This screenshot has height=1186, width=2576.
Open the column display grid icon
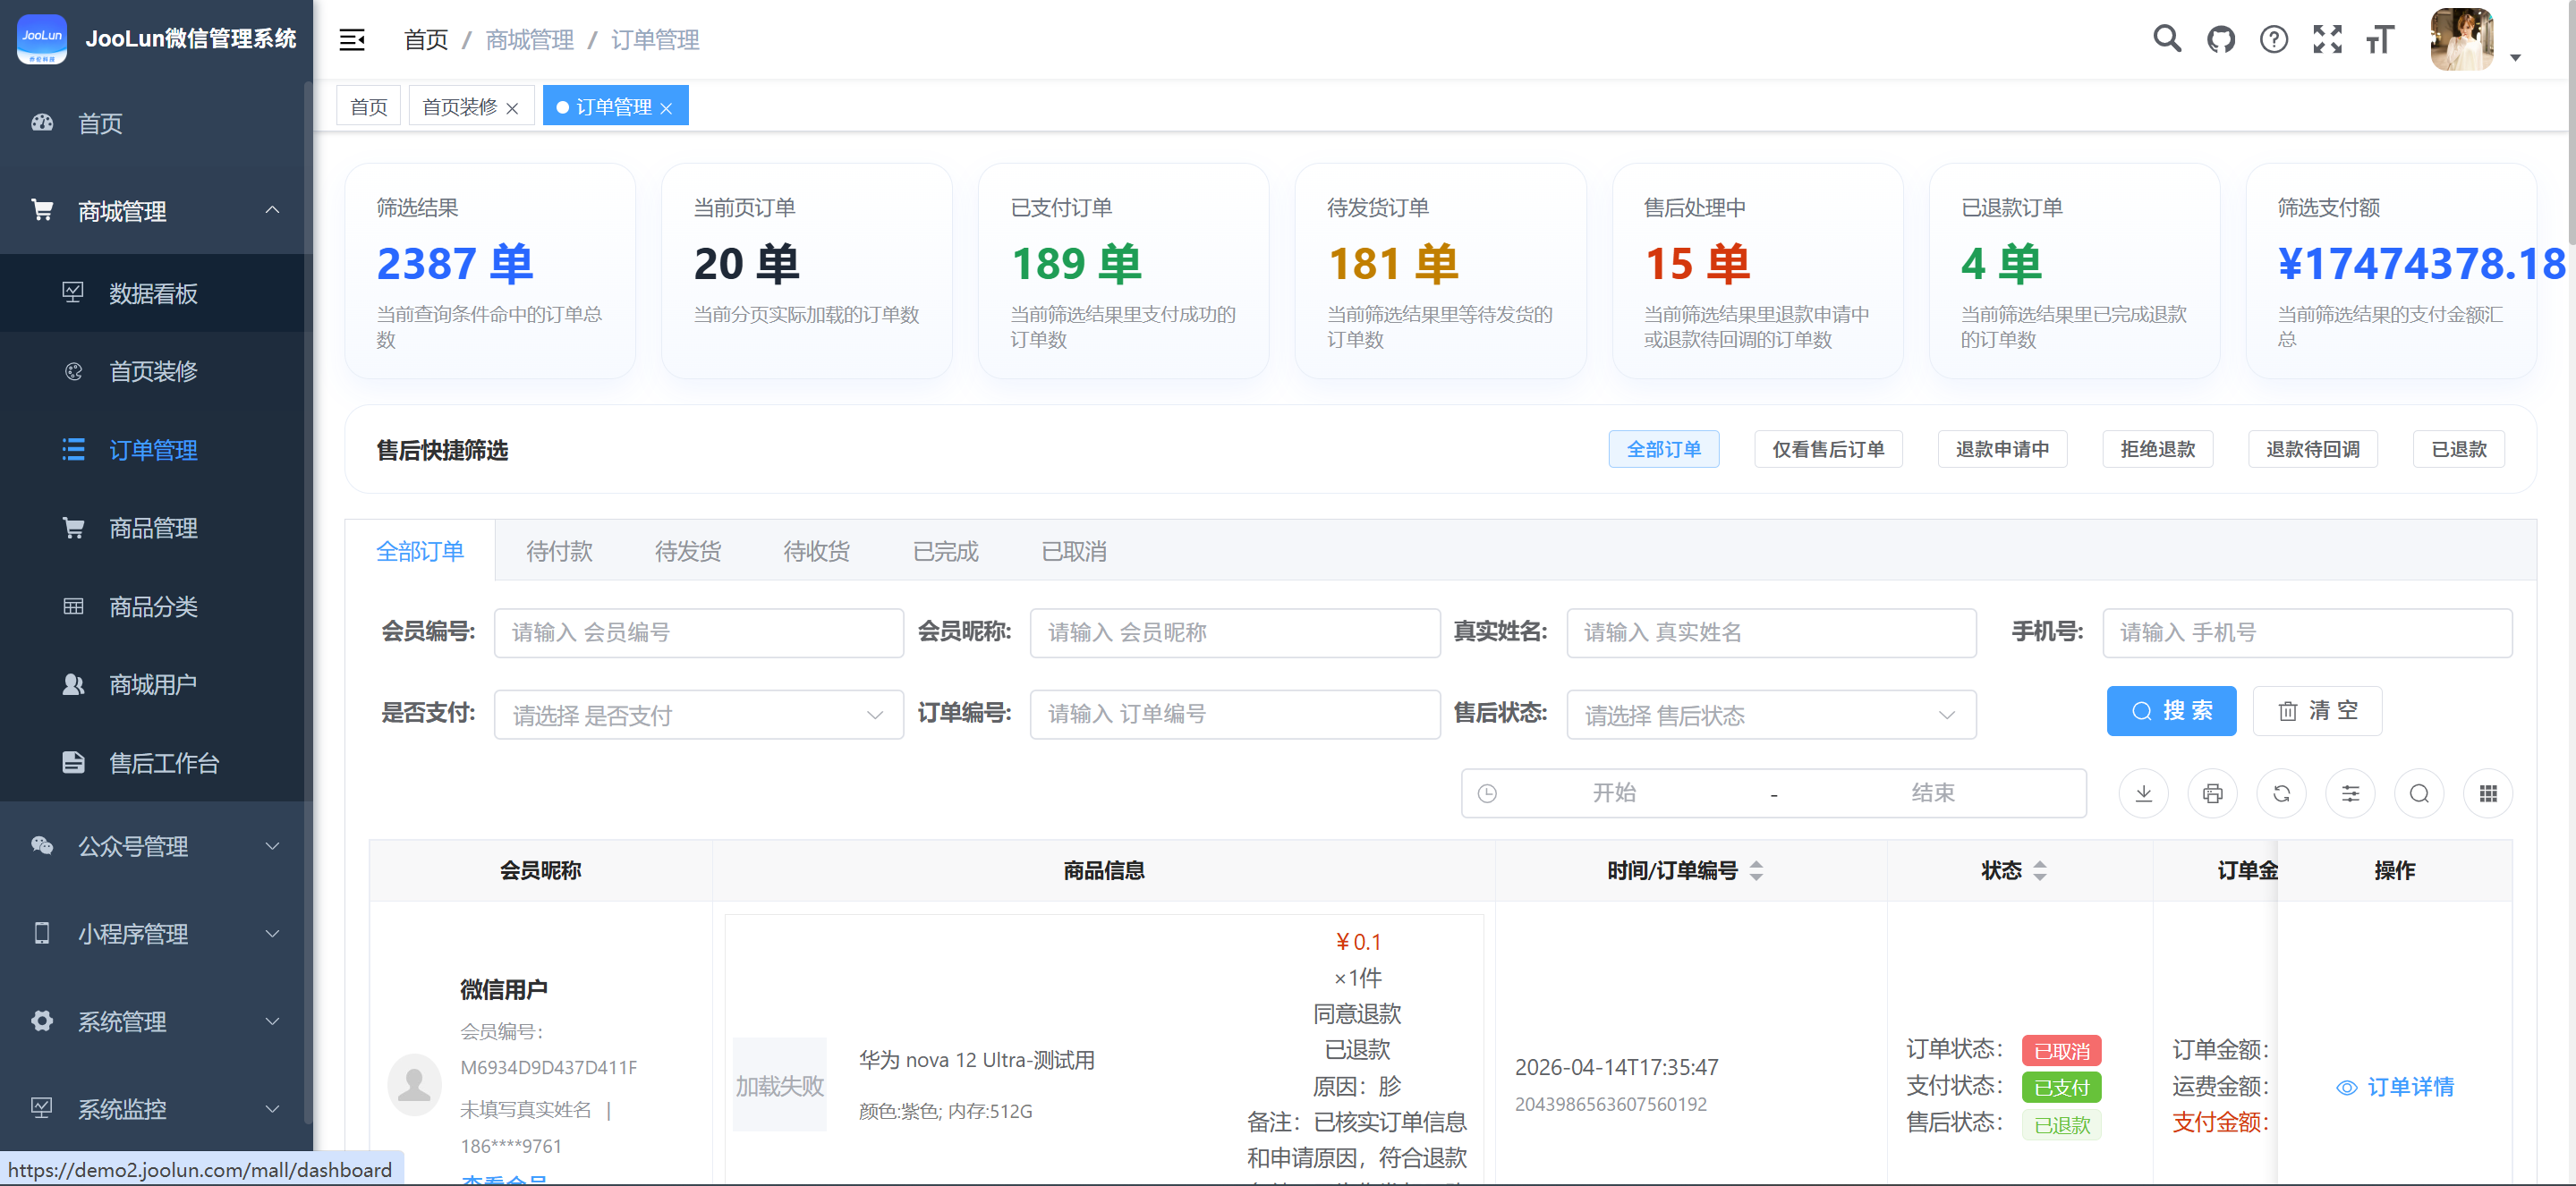point(2488,793)
